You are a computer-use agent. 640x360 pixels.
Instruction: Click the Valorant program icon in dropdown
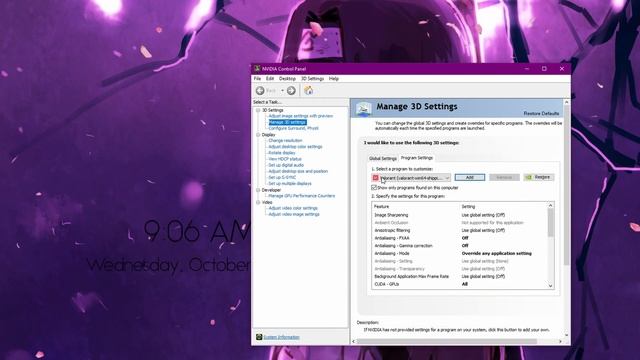[376, 178]
